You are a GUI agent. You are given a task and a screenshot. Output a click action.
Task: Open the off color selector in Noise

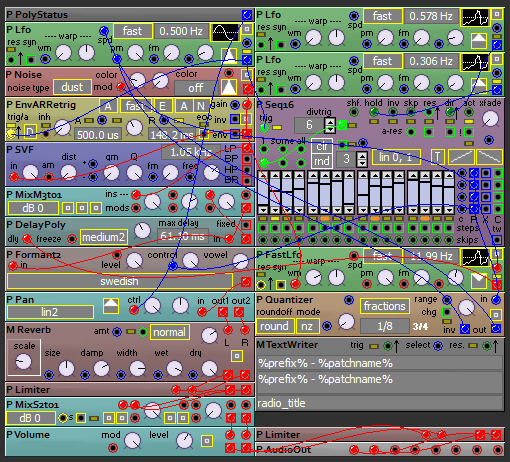pos(195,88)
